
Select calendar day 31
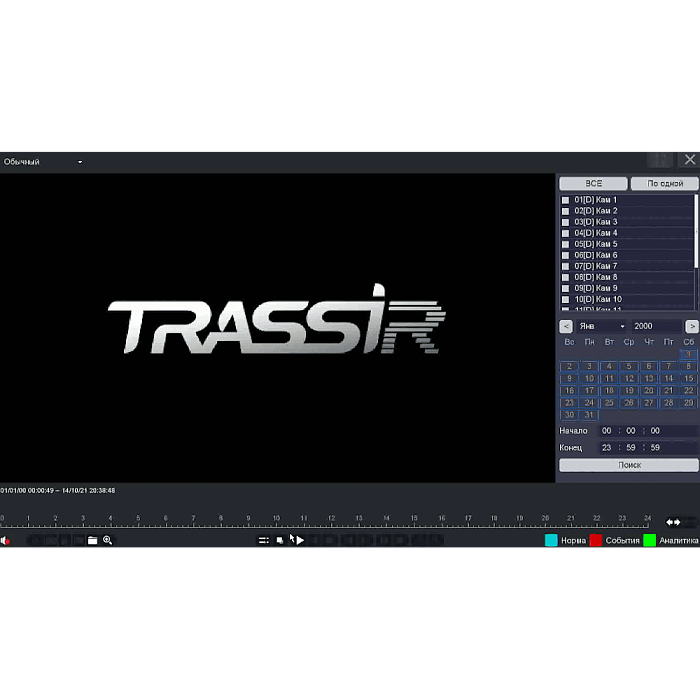click(589, 415)
